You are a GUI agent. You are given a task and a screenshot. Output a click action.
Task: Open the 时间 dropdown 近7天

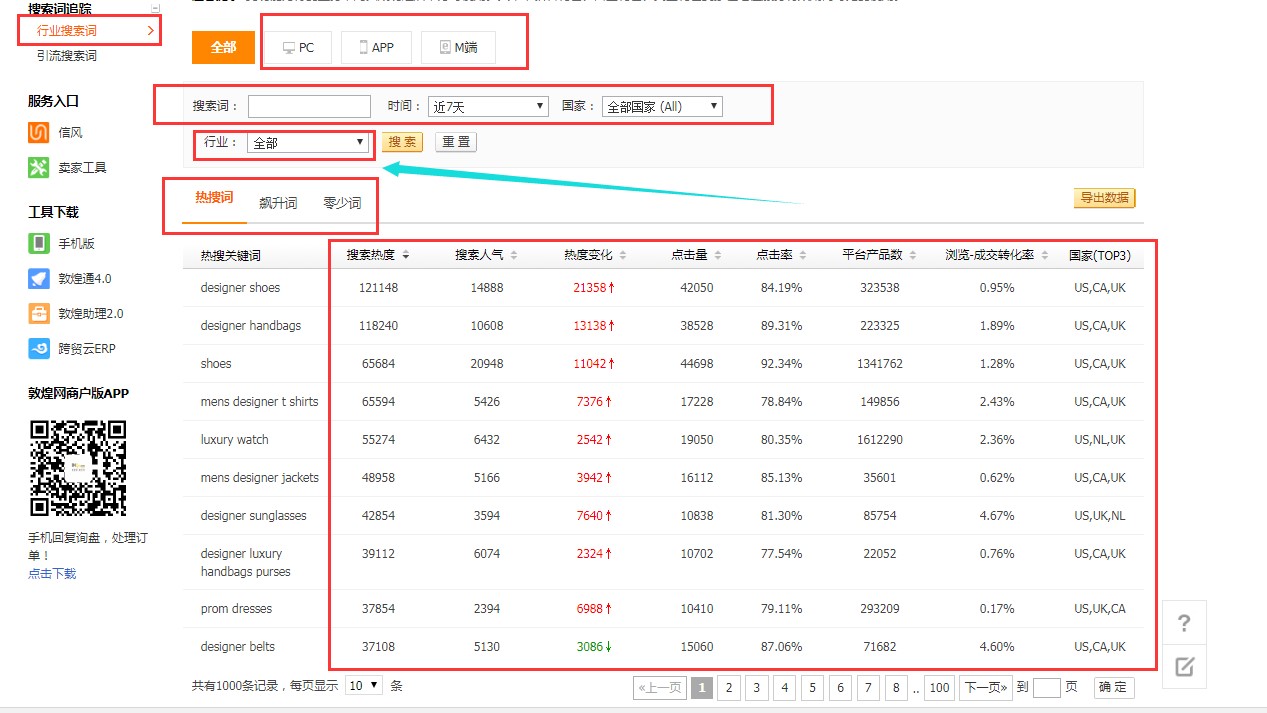(488, 106)
